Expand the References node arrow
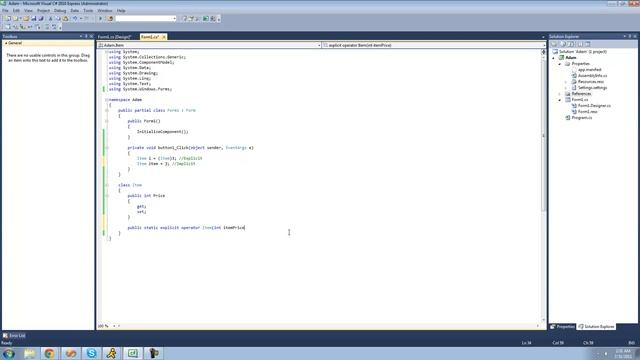This screenshot has height=360, width=640. point(560,94)
